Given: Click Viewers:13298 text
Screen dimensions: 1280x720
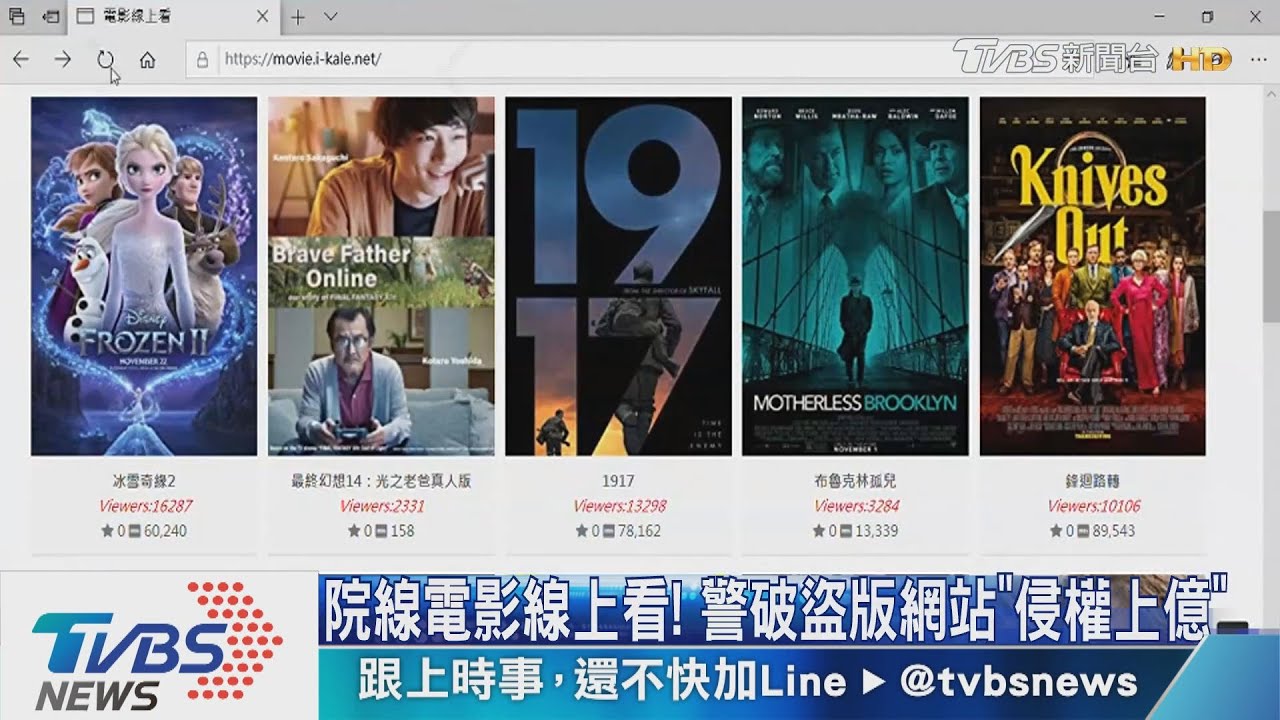Looking at the screenshot, I should point(619,506).
